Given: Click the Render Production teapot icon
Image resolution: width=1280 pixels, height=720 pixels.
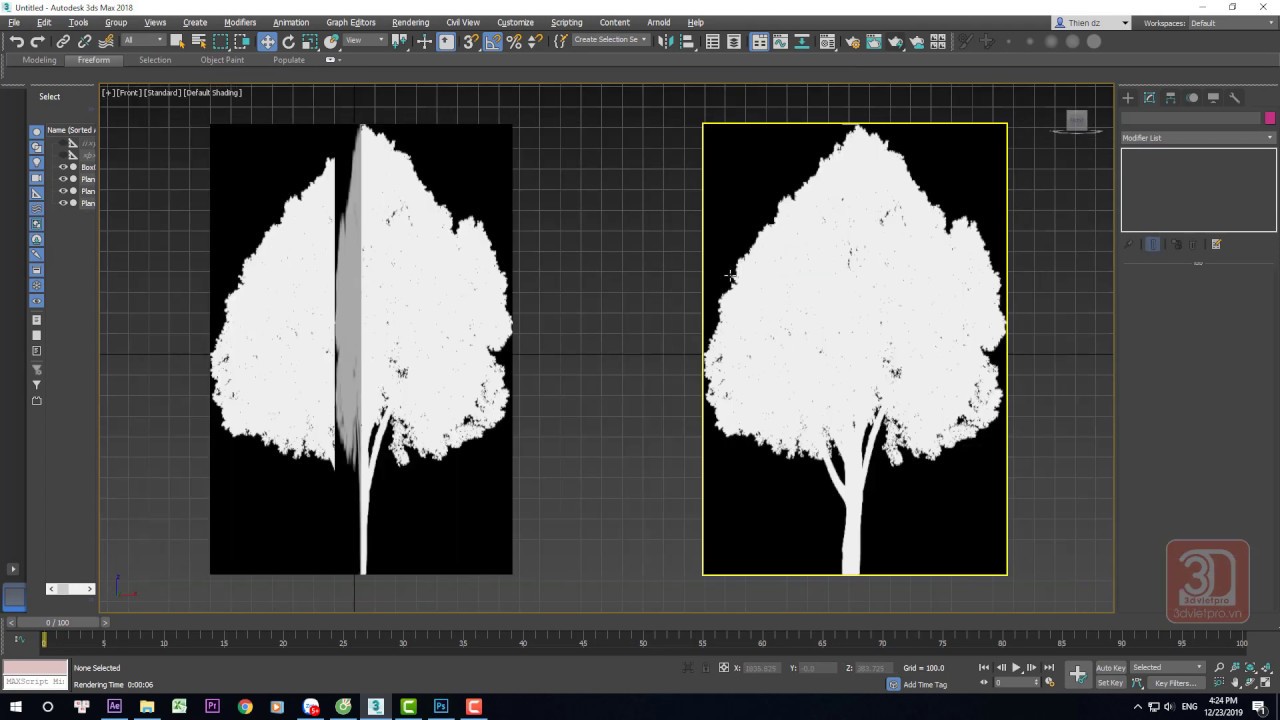Looking at the screenshot, I should 895,41.
